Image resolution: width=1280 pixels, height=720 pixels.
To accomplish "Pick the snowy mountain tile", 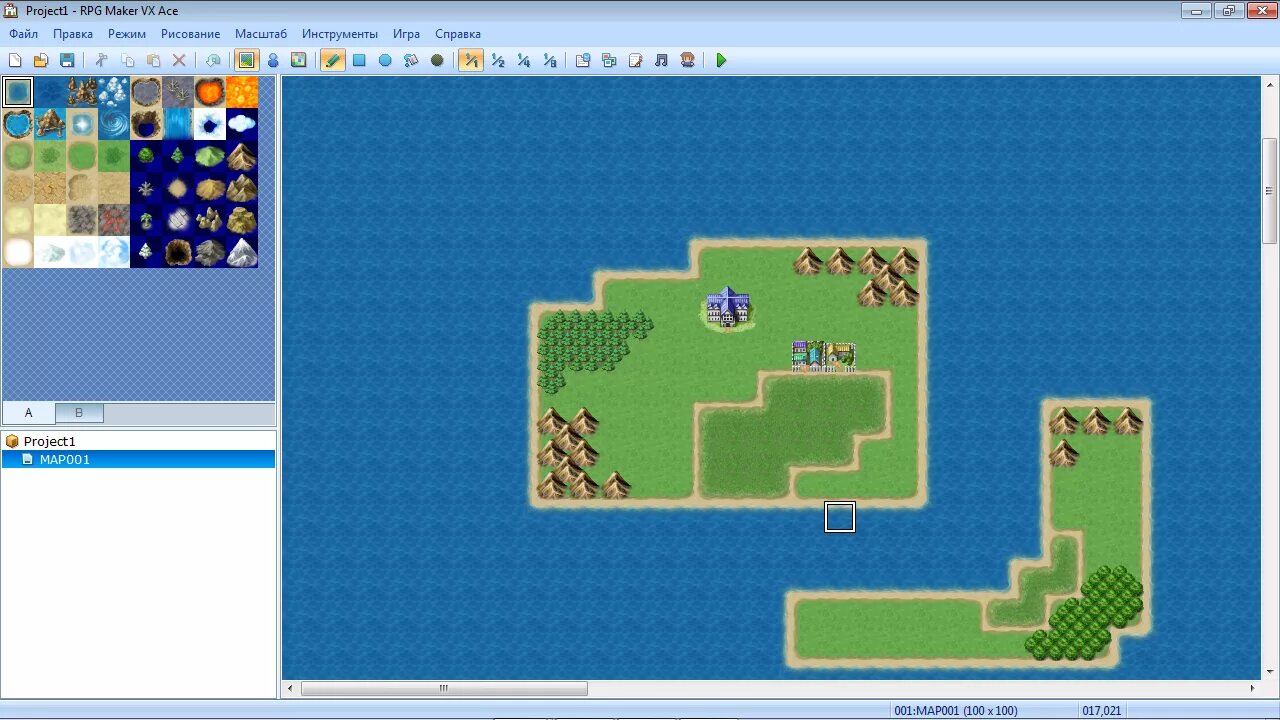I will click(x=242, y=252).
